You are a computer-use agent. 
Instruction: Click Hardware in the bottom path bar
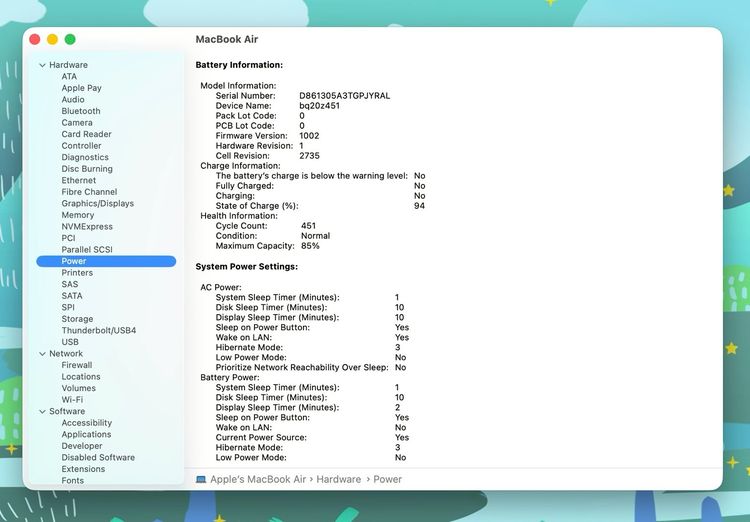coord(339,479)
